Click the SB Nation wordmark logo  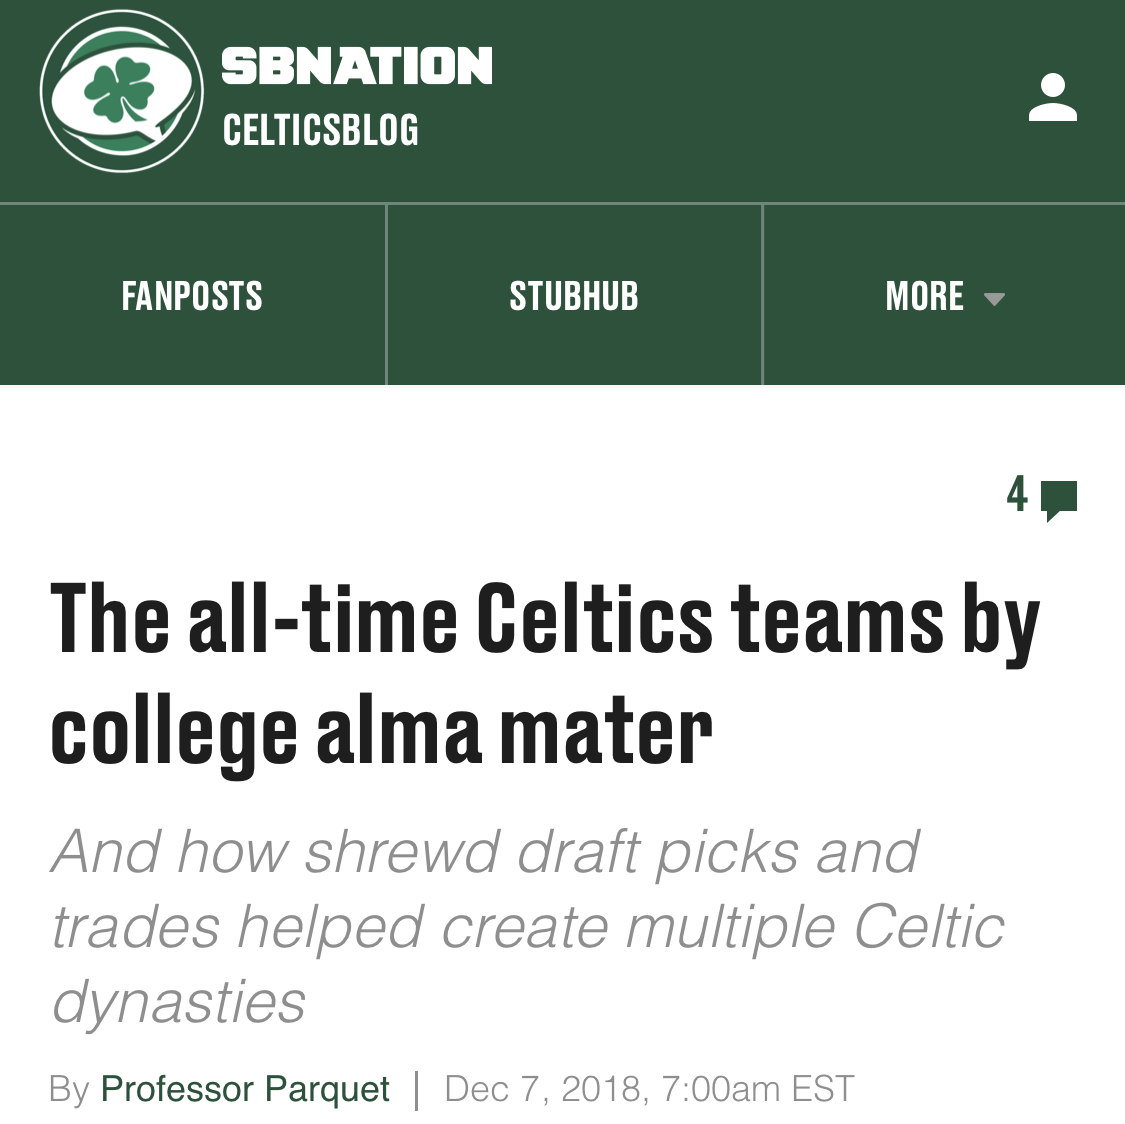click(356, 66)
